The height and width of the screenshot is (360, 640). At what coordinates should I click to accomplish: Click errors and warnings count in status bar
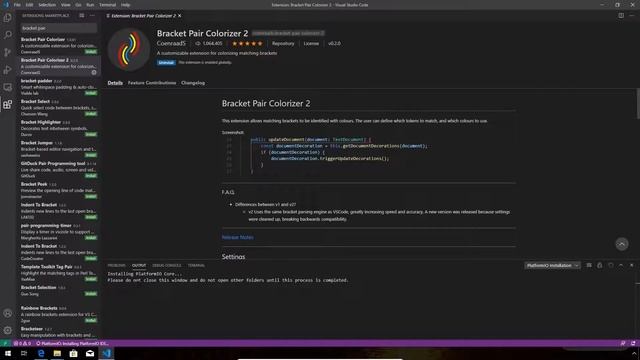click(x=22, y=343)
